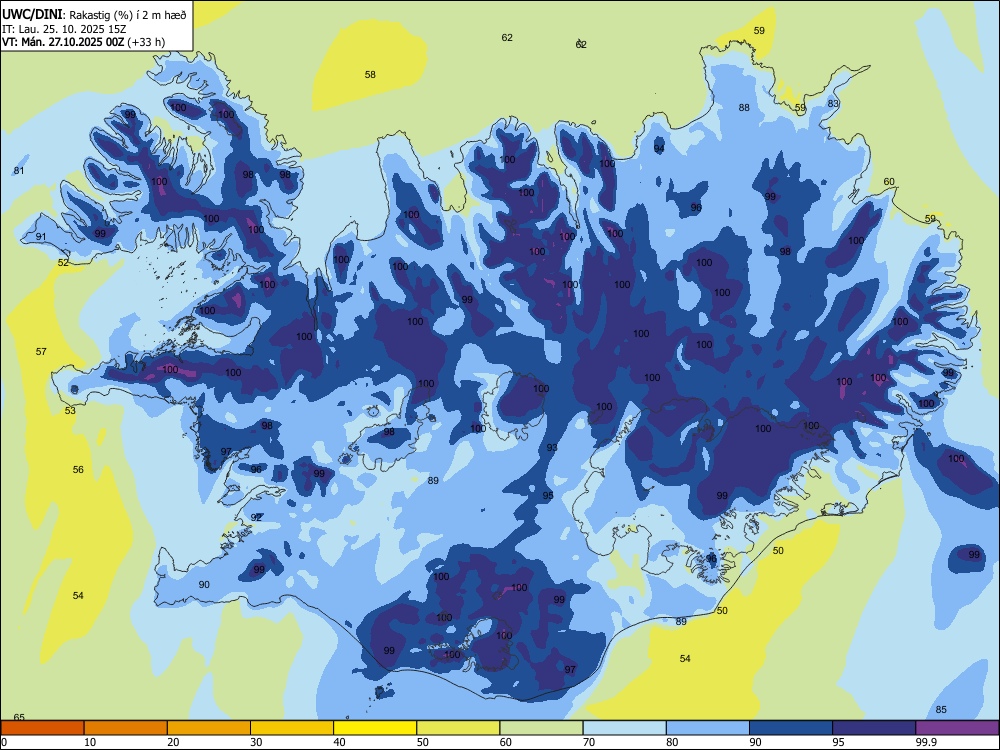
Task: Select the 80–90 blue legend swatch
Action: point(708,728)
